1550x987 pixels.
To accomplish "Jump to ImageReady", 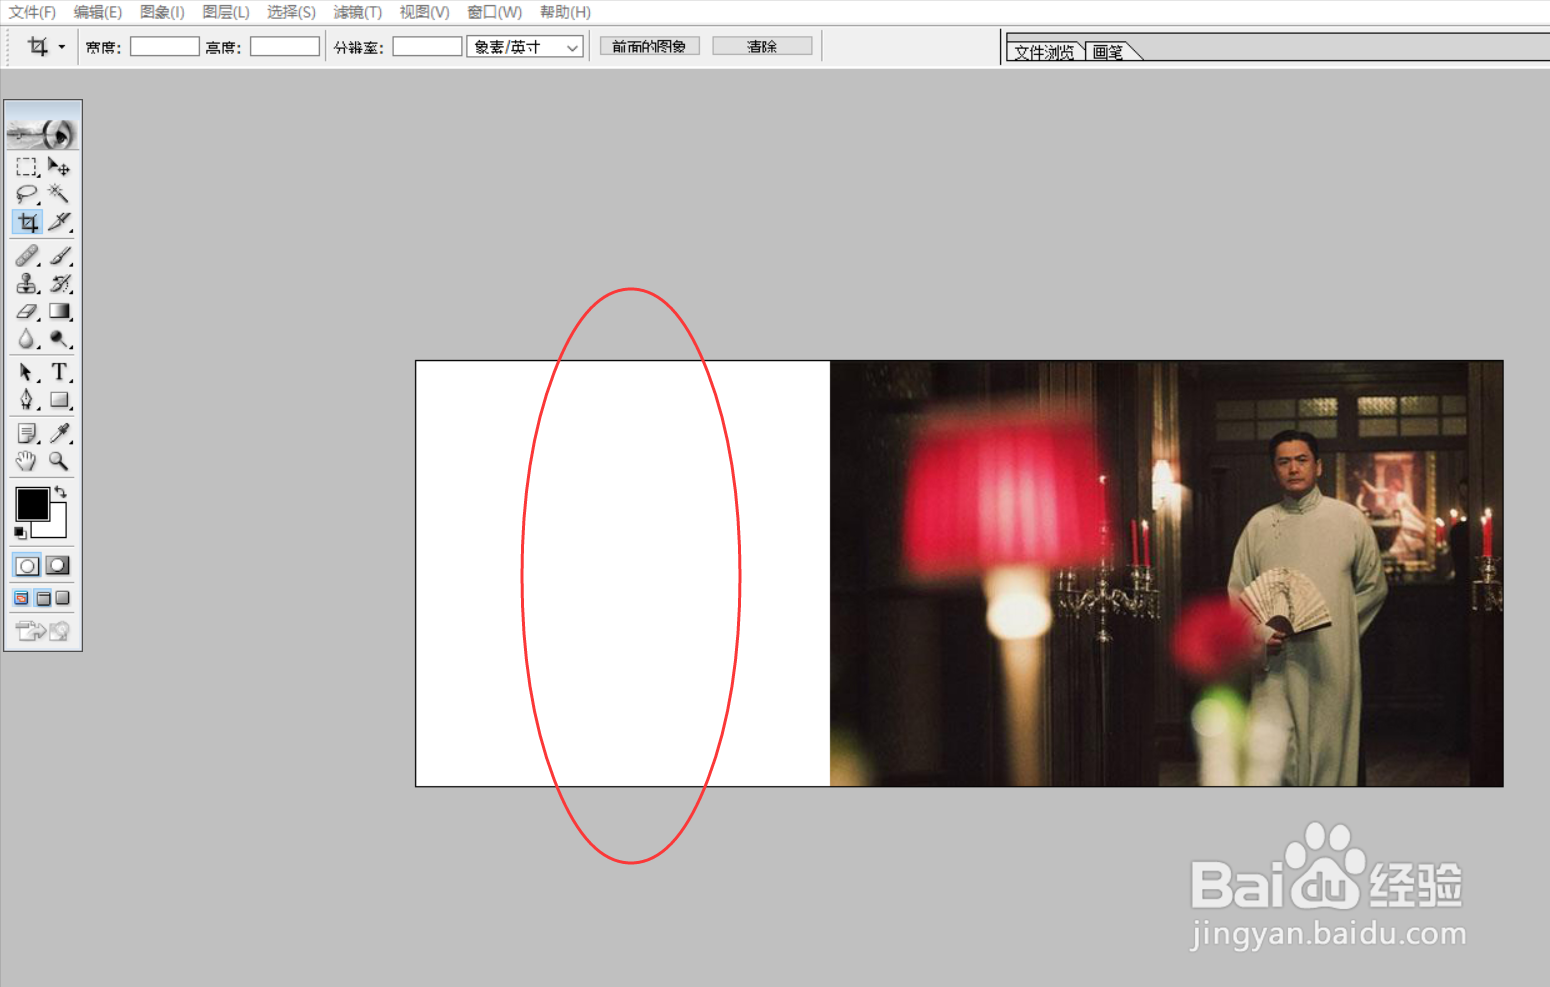I will (42, 631).
